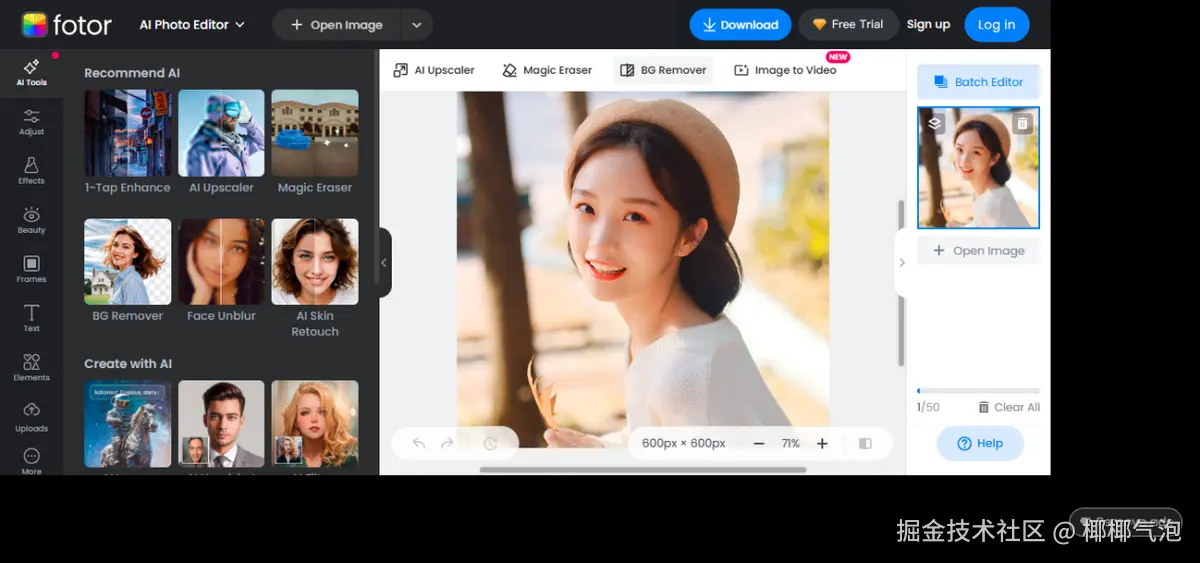The height and width of the screenshot is (563, 1200).
Task: Click the Fotor logo
Action: (67, 24)
